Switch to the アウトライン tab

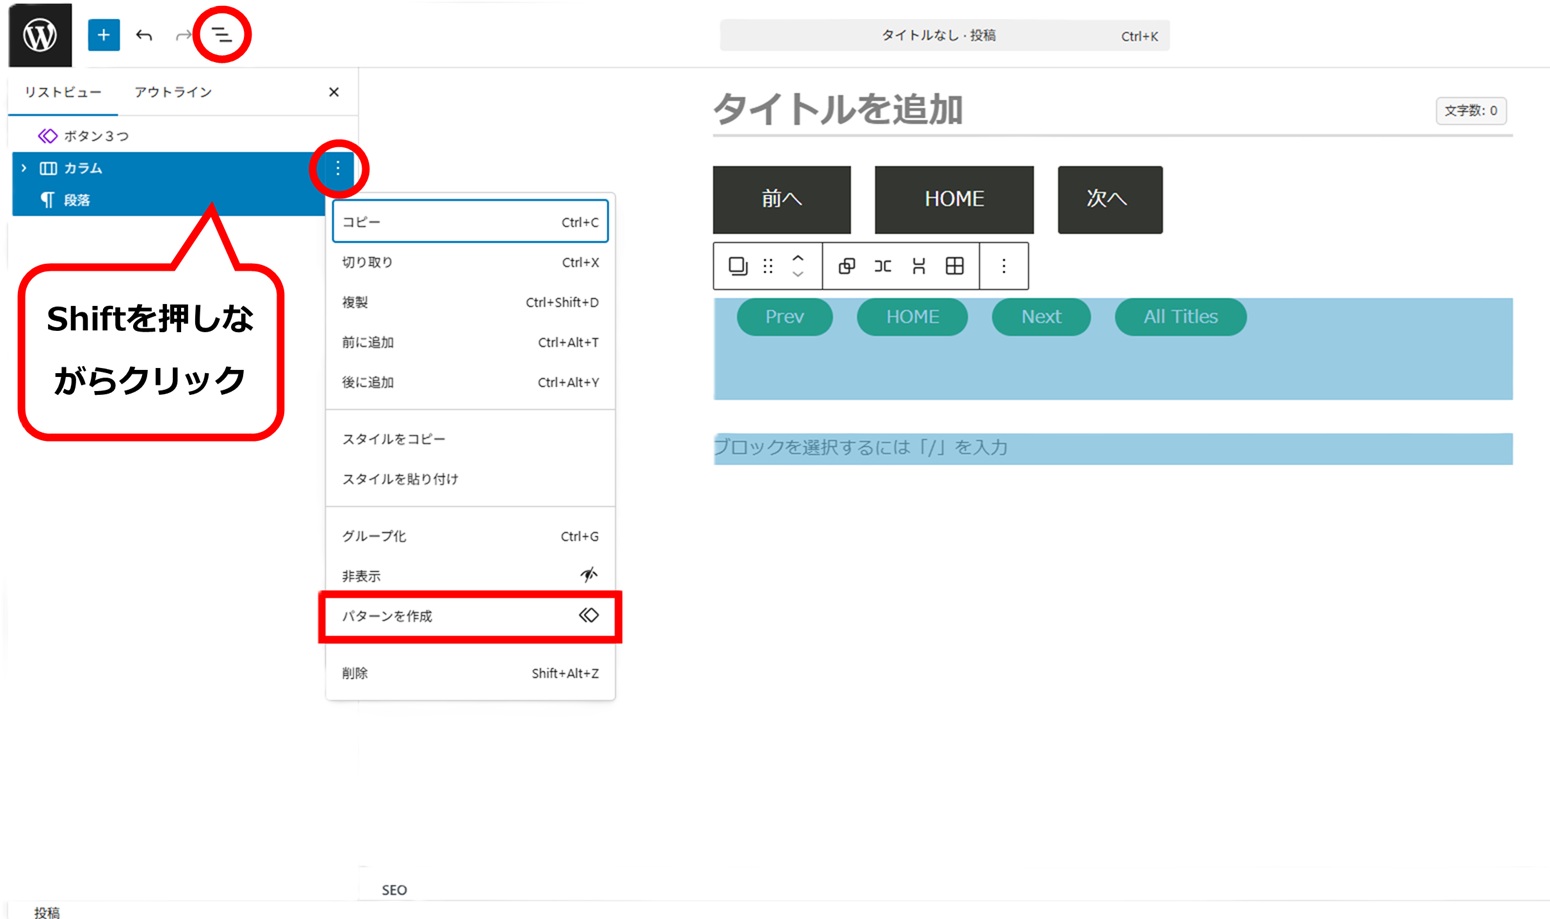point(173,92)
